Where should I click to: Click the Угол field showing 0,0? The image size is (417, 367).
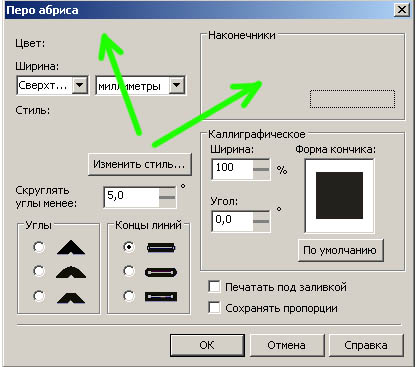[x=232, y=221]
